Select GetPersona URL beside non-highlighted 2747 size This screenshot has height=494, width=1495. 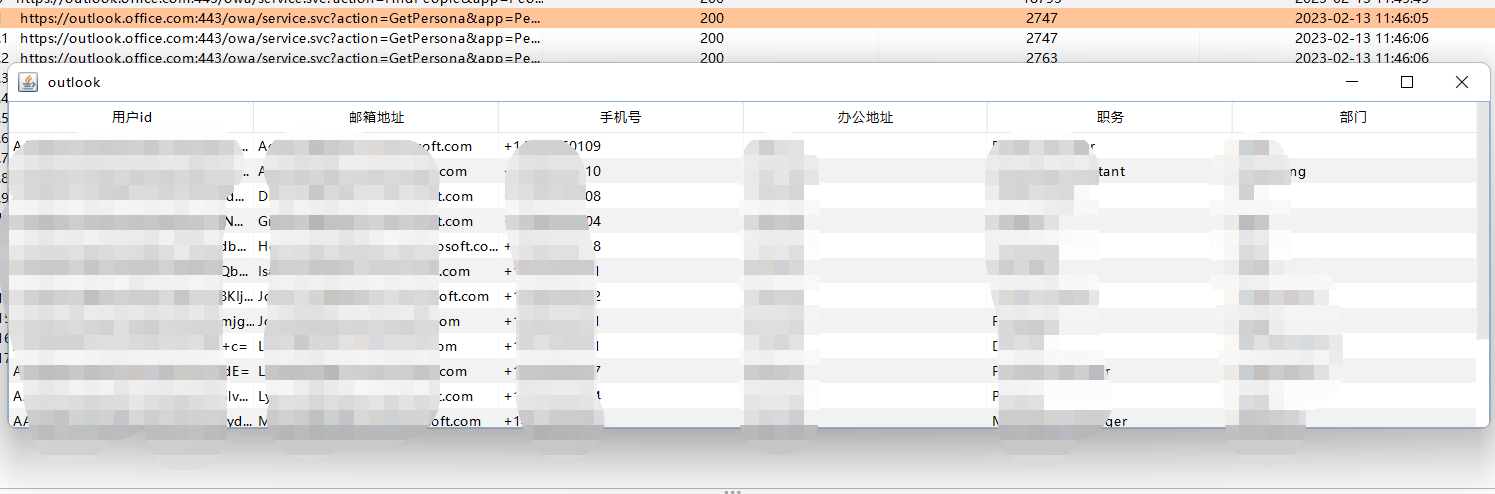pyautogui.click(x=280, y=38)
